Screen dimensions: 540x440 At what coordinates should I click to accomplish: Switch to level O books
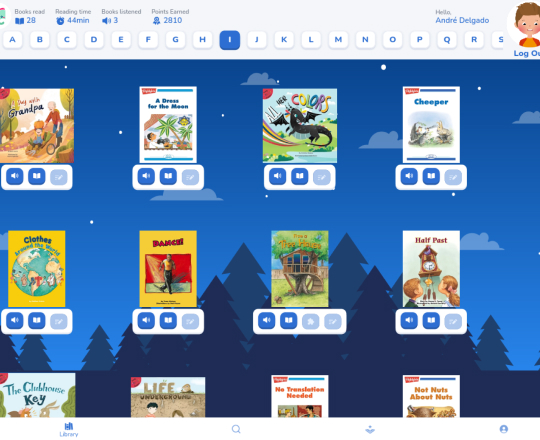393,40
